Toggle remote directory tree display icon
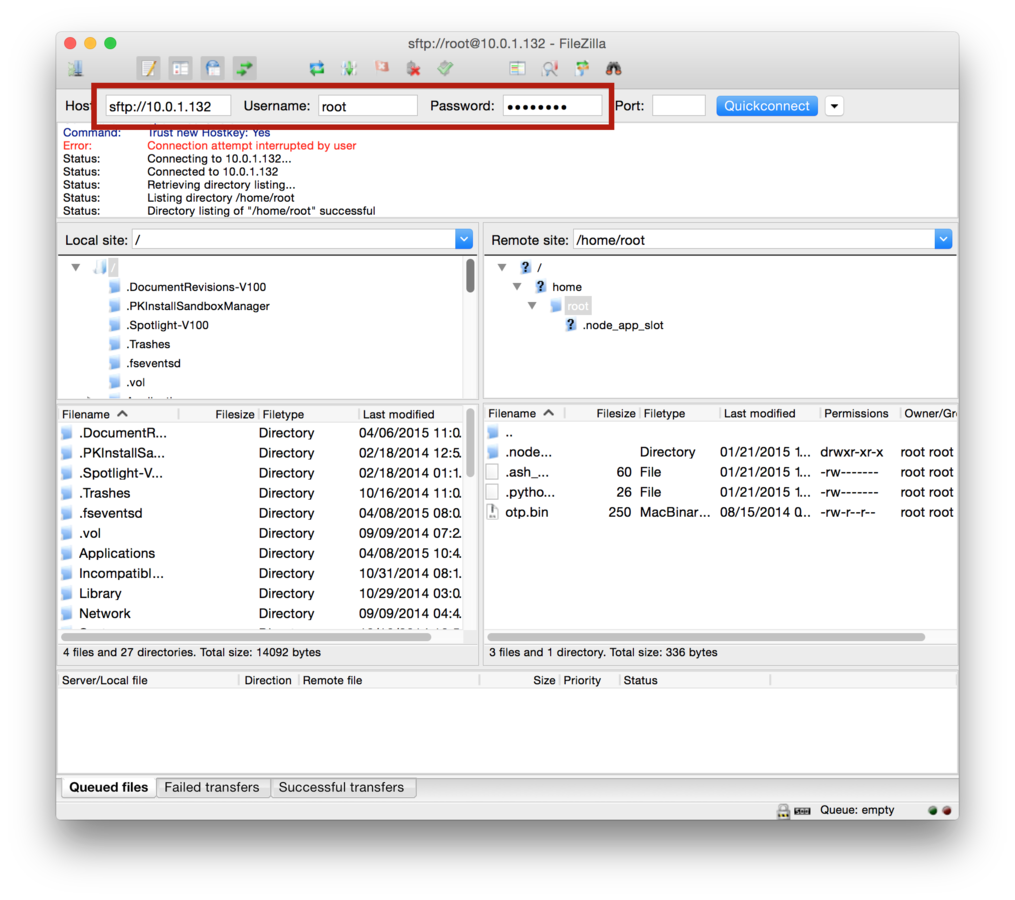Viewport: 1015px width, 900px height. (x=212, y=68)
